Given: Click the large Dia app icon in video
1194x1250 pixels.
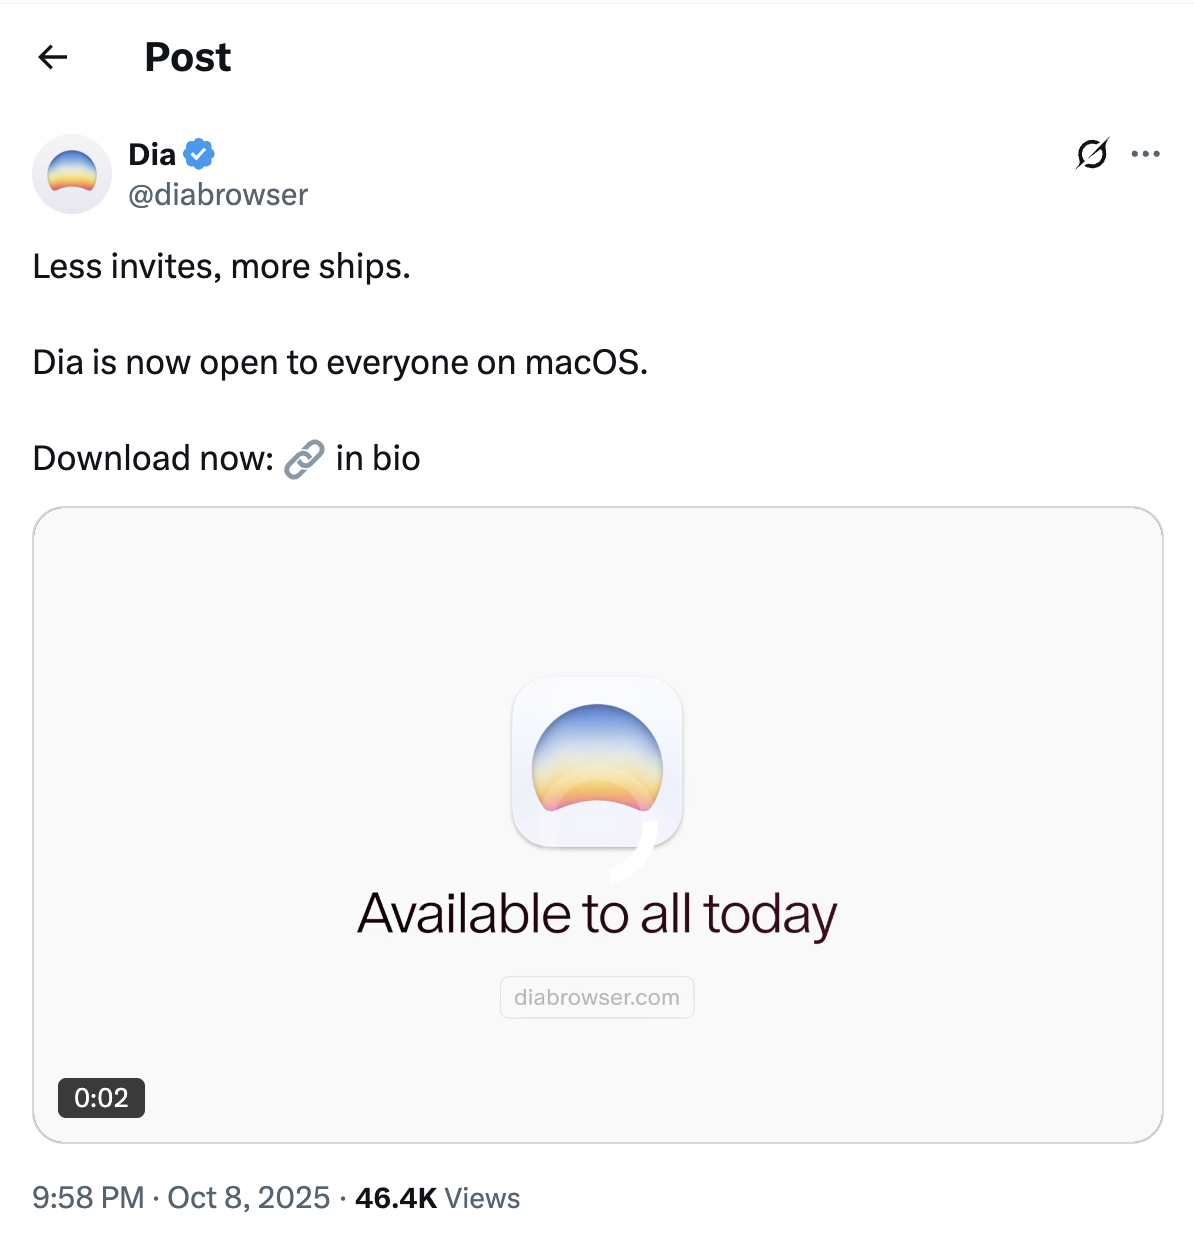Looking at the screenshot, I should pos(597,762).
